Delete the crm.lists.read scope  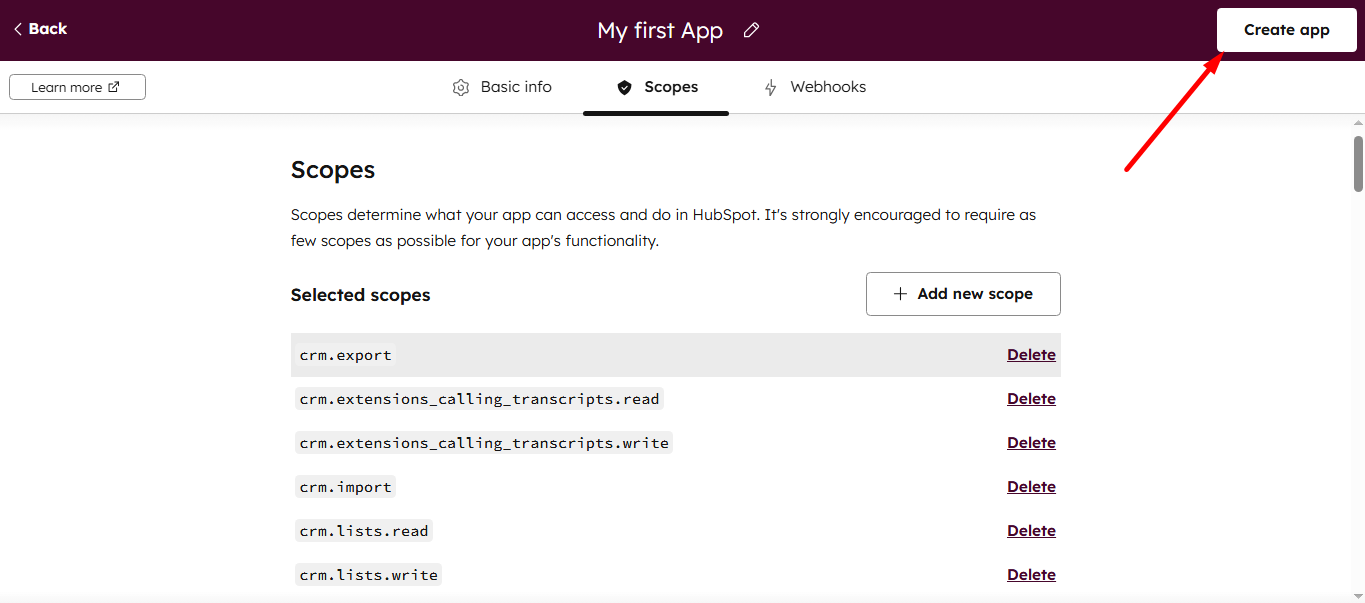click(x=1031, y=530)
